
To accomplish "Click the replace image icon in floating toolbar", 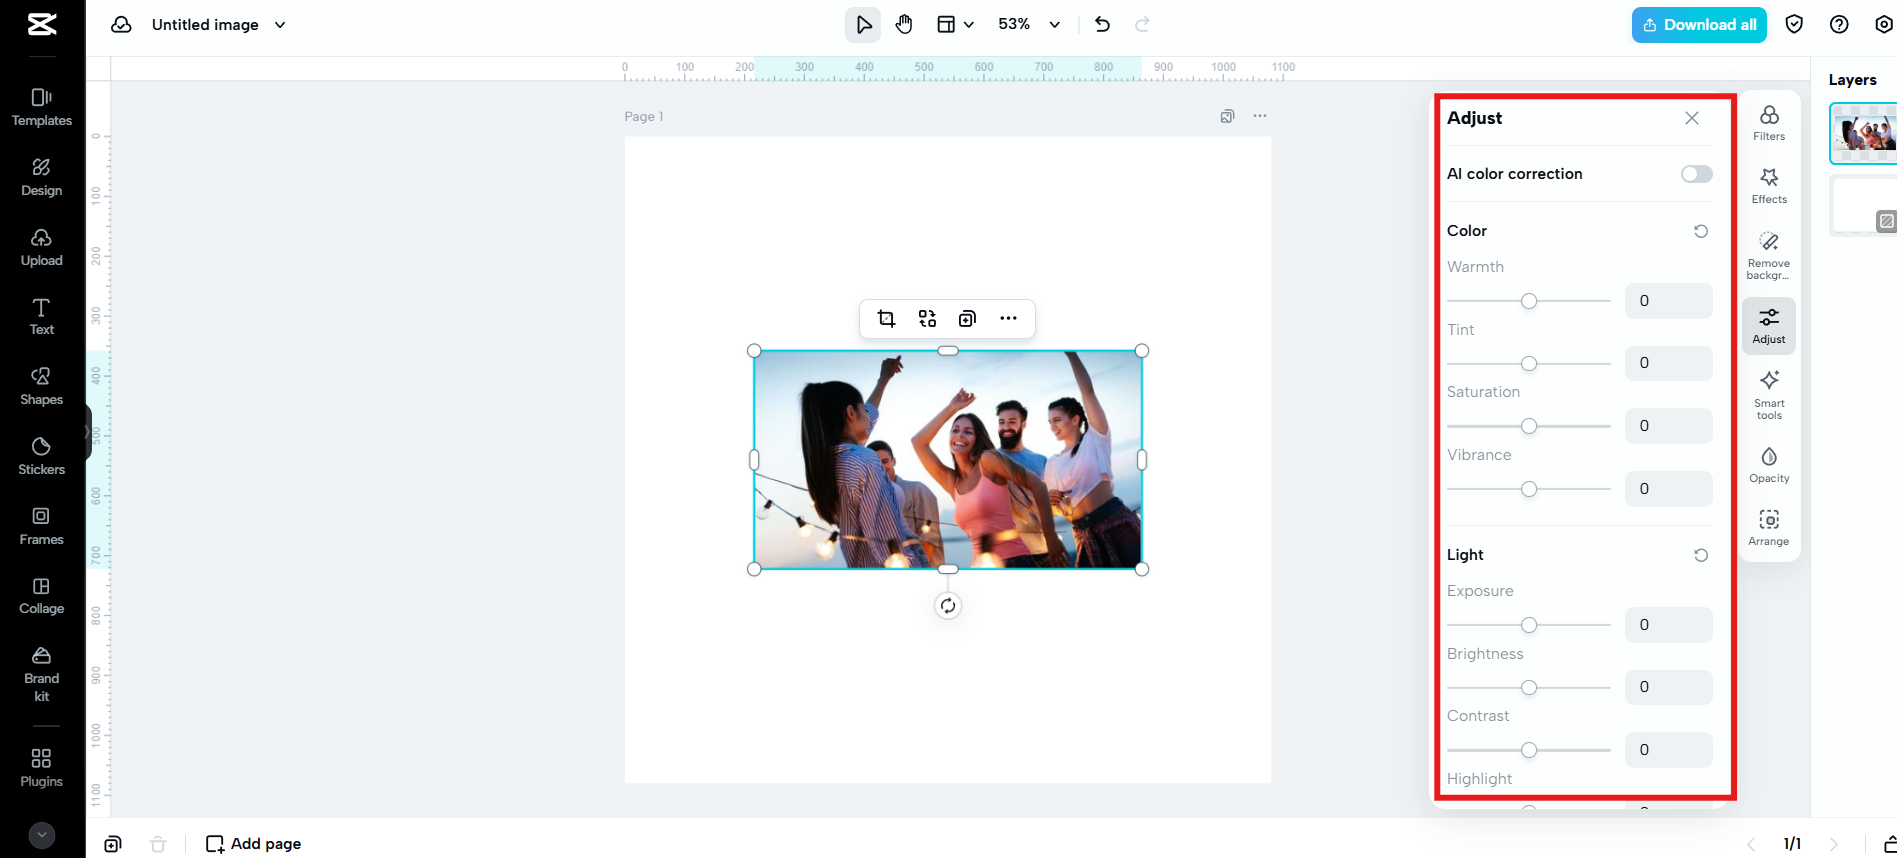I will click(x=927, y=319).
